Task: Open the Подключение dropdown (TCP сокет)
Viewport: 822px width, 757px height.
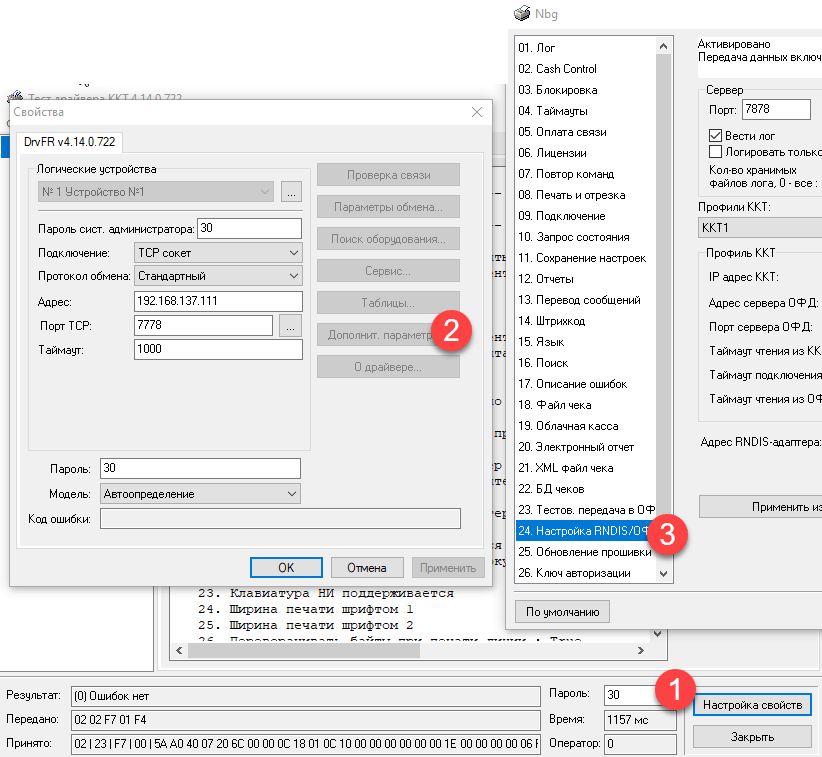Action: (217, 253)
